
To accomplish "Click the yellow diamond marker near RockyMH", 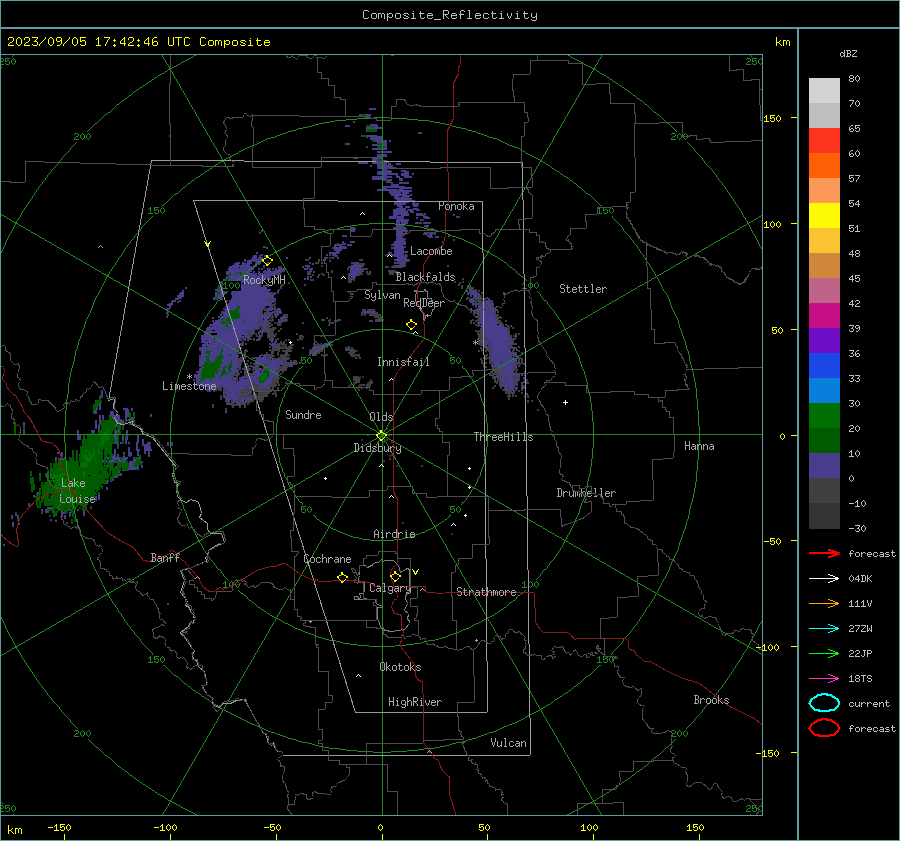I will [267, 261].
